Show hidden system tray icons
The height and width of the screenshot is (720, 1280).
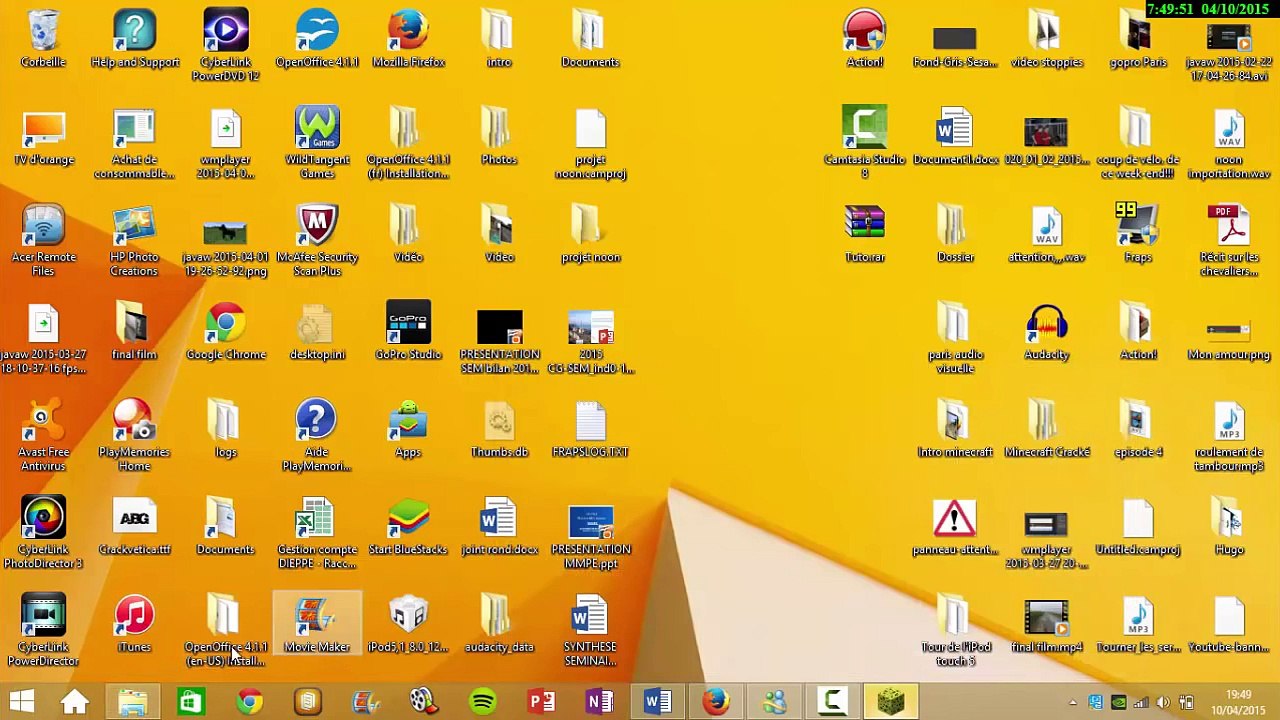click(x=1073, y=702)
